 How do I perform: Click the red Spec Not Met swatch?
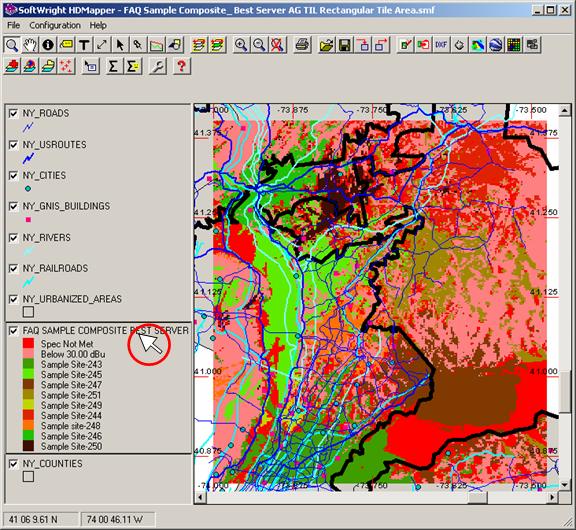pos(28,344)
